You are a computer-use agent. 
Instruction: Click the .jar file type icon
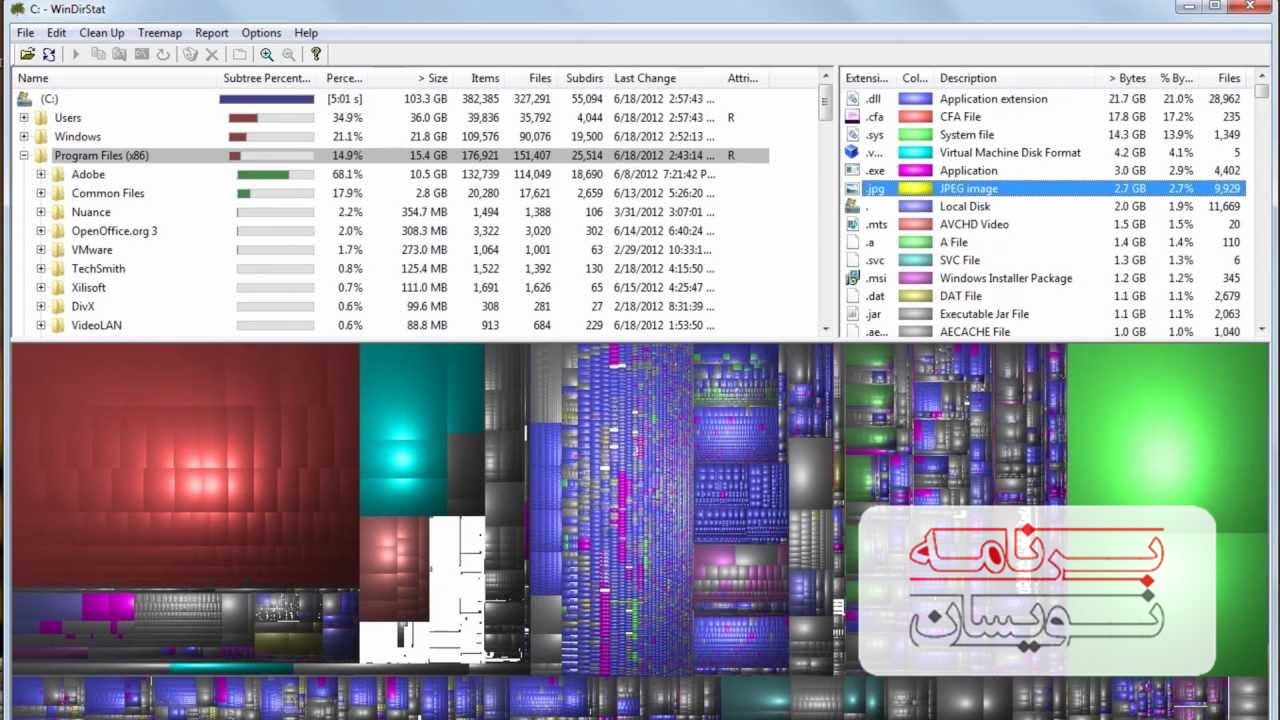coord(852,314)
